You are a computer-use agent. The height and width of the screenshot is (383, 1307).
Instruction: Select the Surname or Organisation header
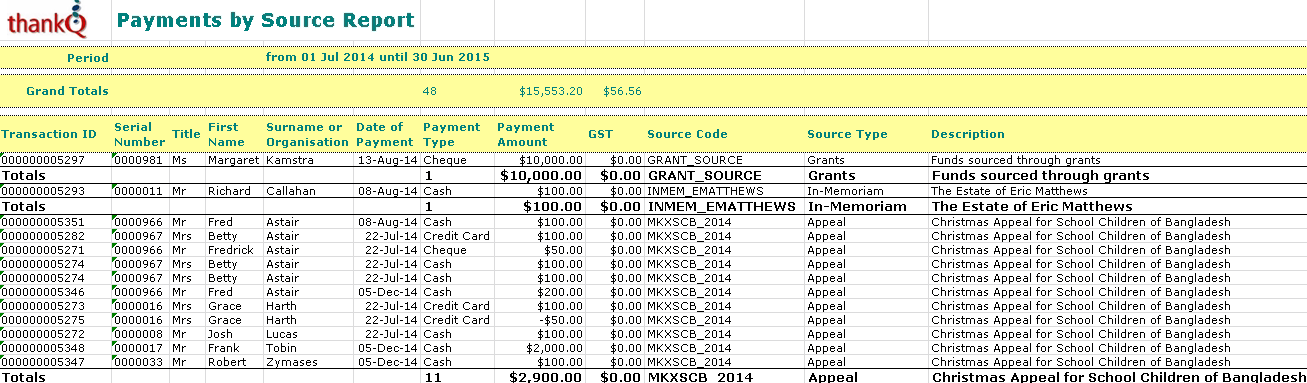click(306, 134)
